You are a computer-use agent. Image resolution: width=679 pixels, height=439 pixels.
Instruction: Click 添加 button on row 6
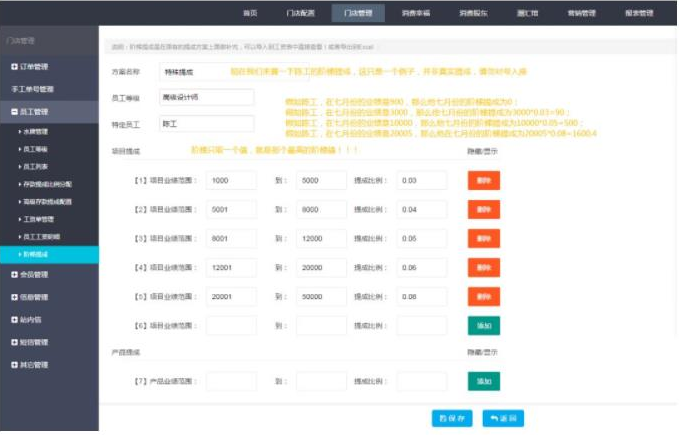[483, 325]
